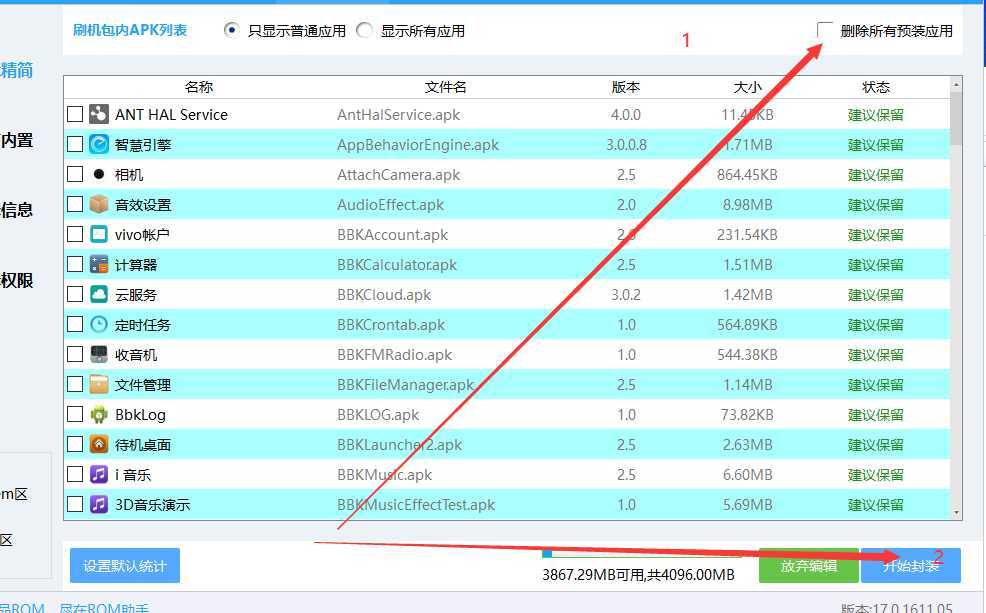Click the list scrollbar up arrow

tap(956, 84)
